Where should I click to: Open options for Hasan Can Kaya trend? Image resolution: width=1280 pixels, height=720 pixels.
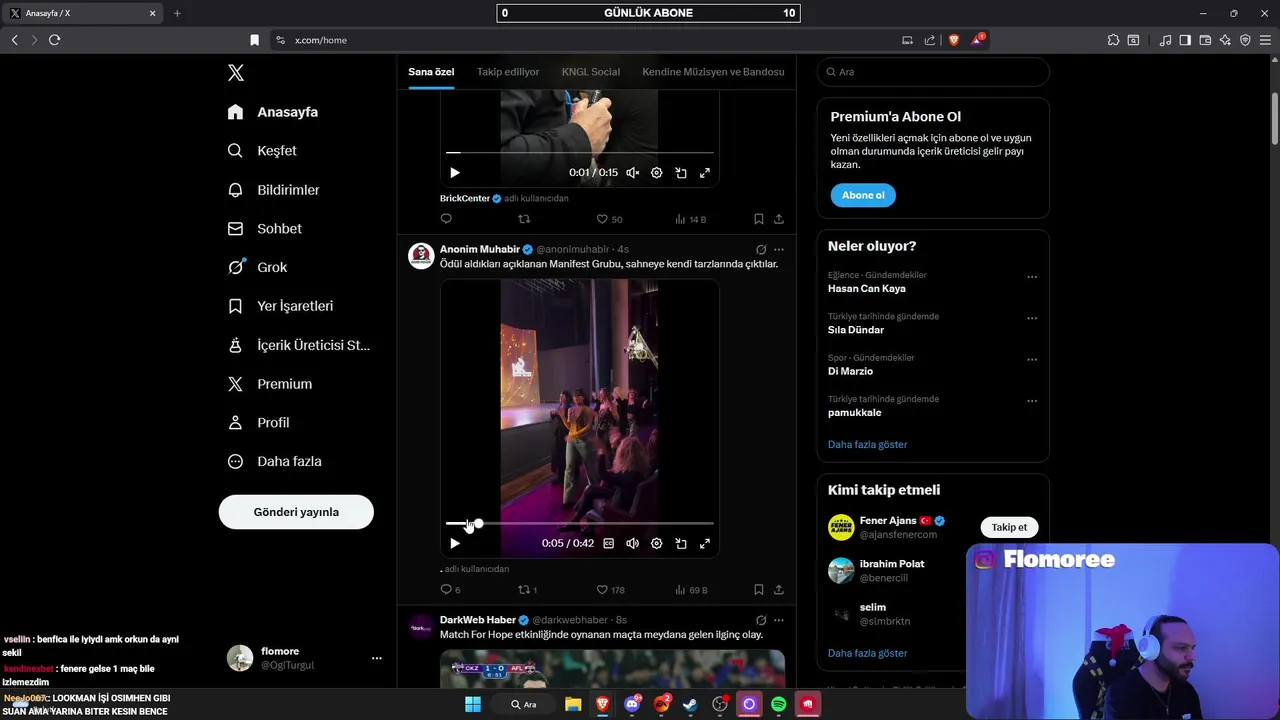pos(1032,277)
